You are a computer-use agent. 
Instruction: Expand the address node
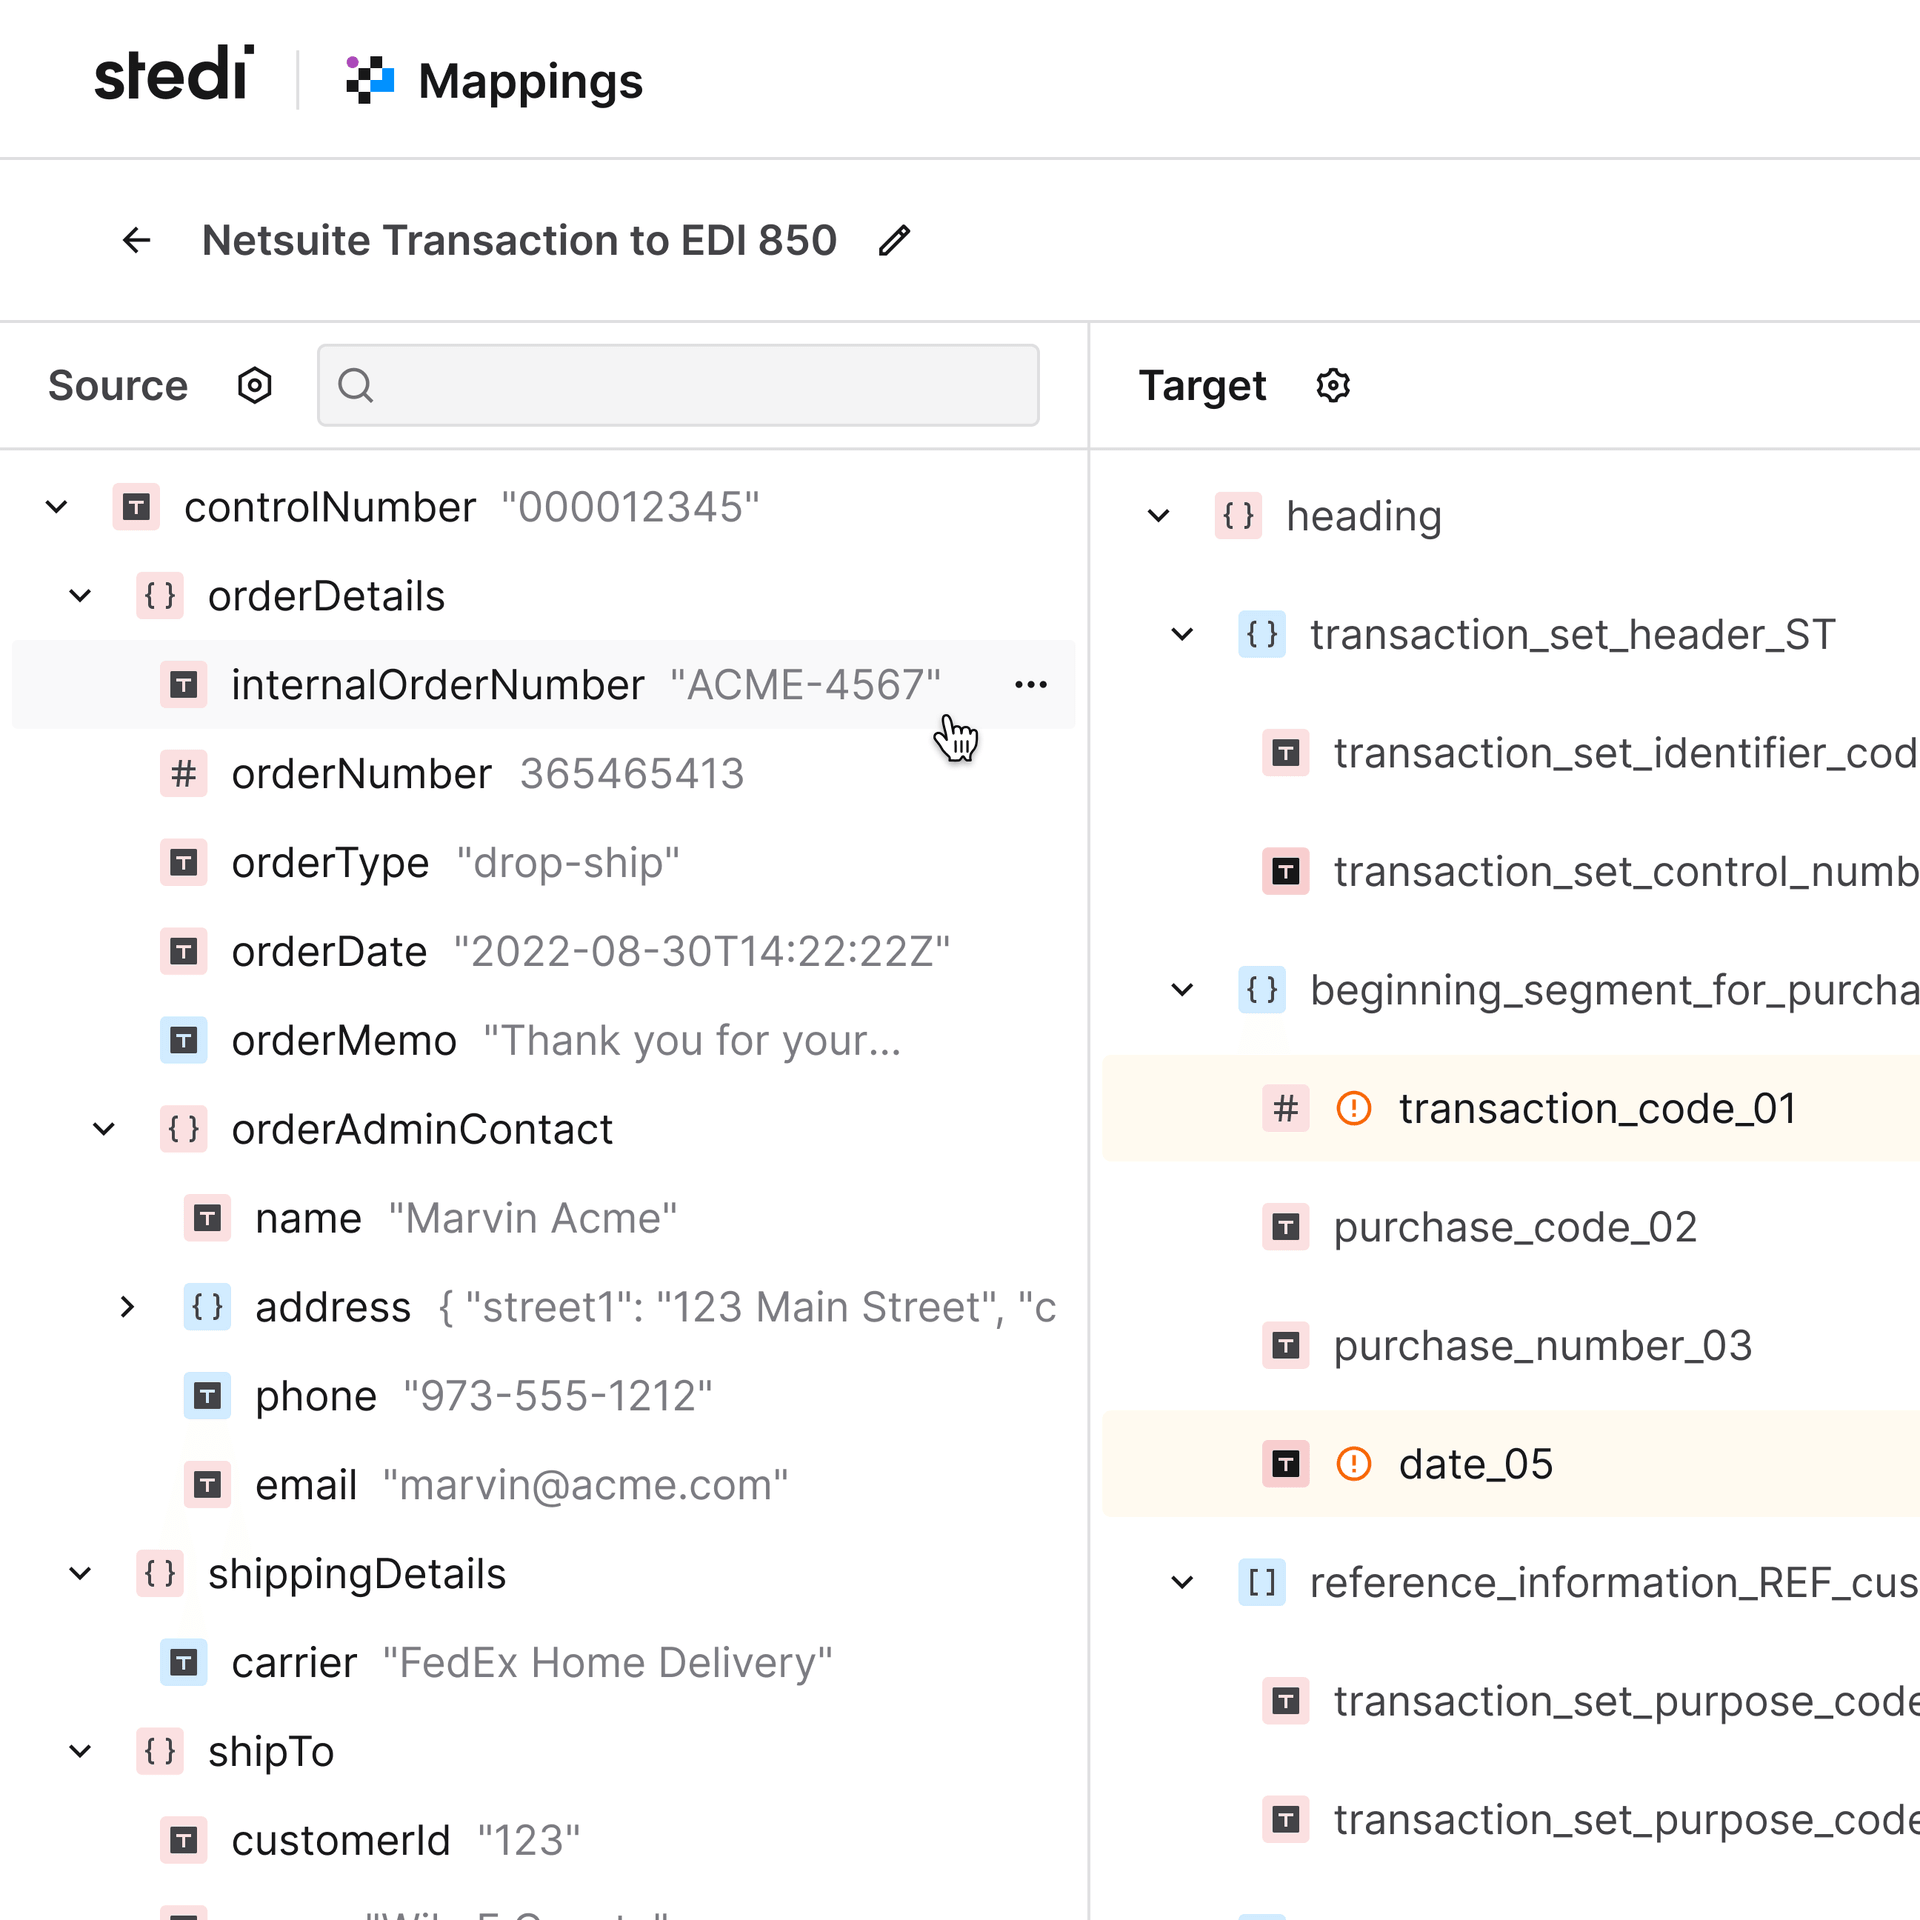coord(127,1307)
